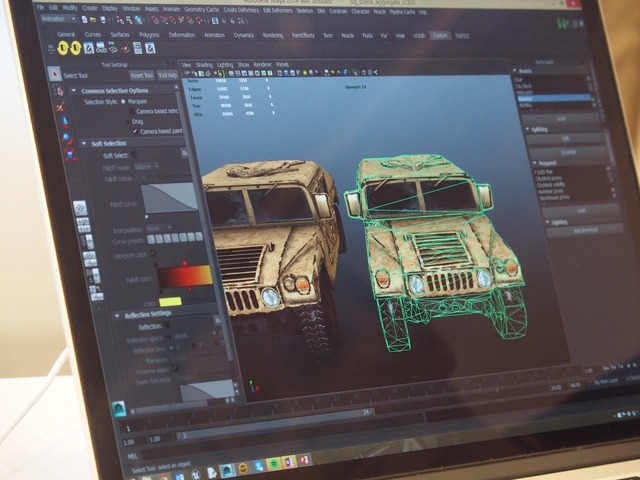Select the Rotate tool in toolbox
Screen dimensions: 640x480
67,139
